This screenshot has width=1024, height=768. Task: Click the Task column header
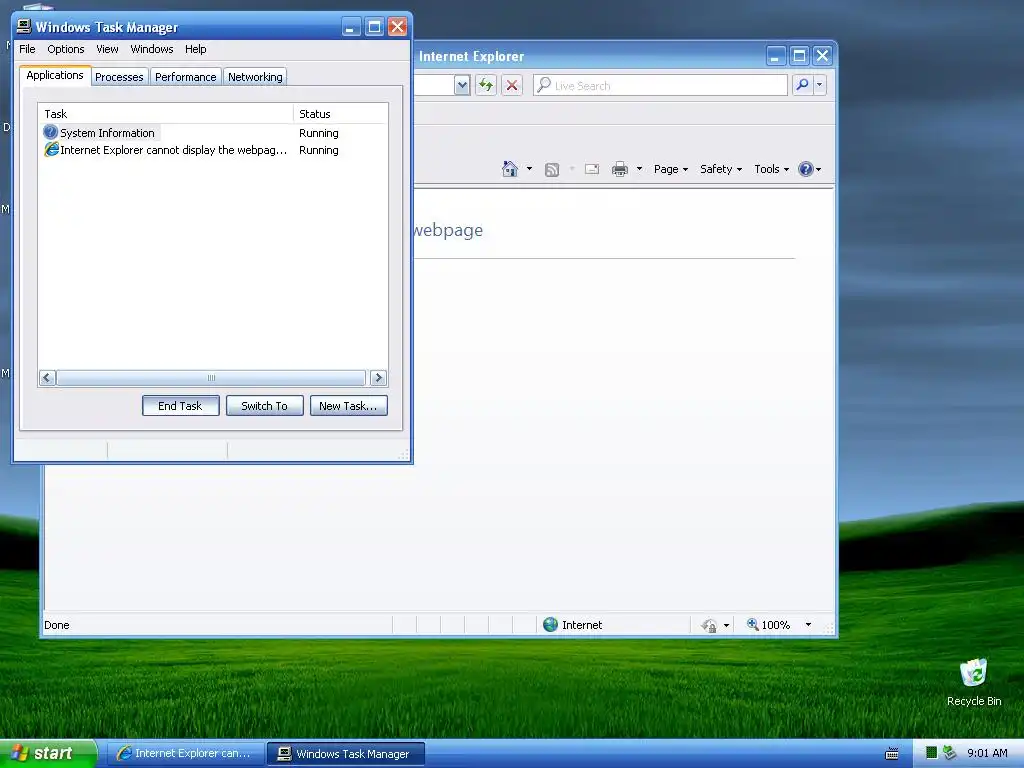pyautogui.click(x=166, y=114)
